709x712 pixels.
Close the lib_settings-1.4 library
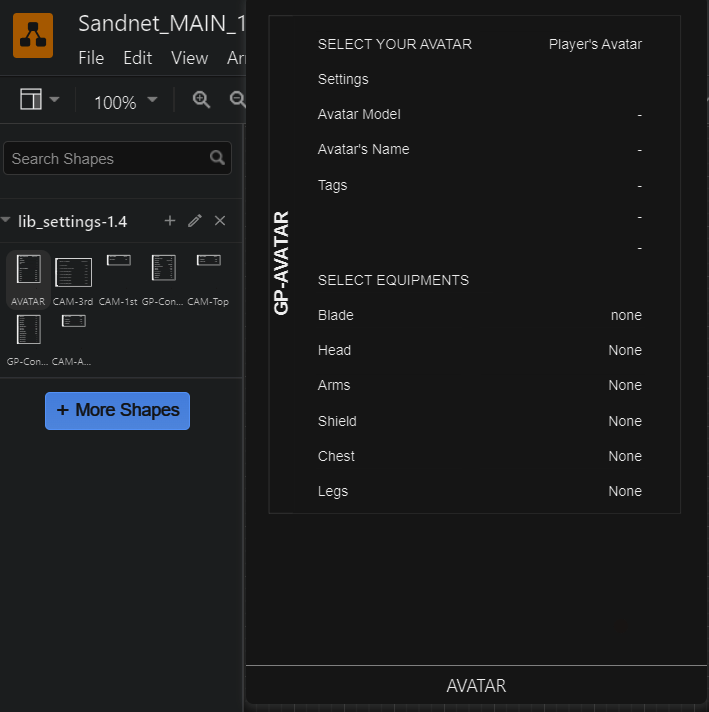point(220,221)
